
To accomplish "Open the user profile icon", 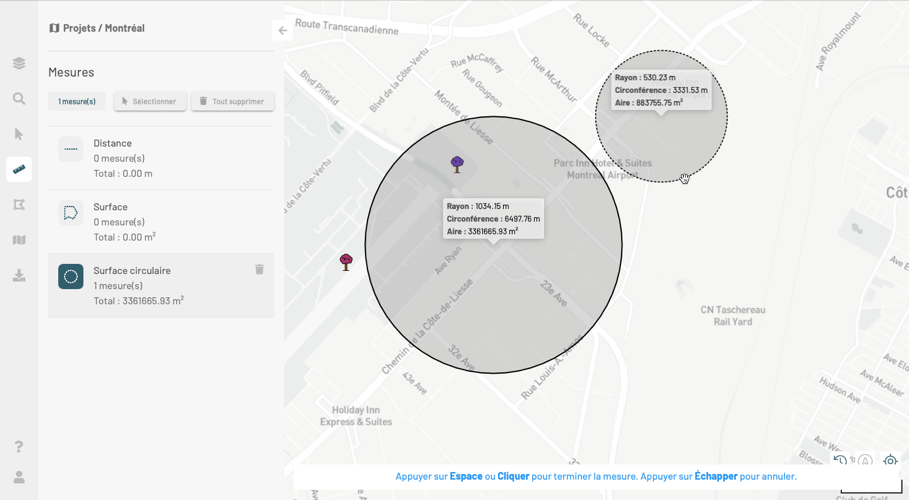I will tap(19, 477).
